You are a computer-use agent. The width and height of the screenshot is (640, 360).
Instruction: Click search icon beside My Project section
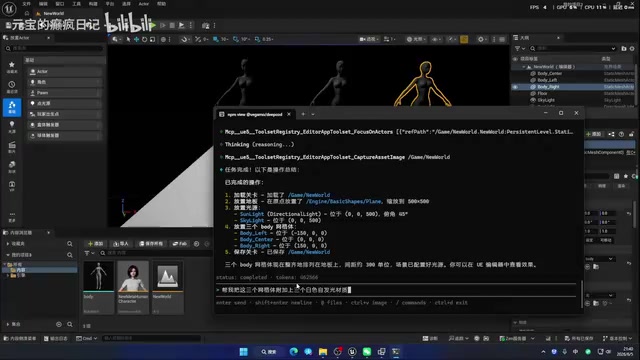pos(70,255)
